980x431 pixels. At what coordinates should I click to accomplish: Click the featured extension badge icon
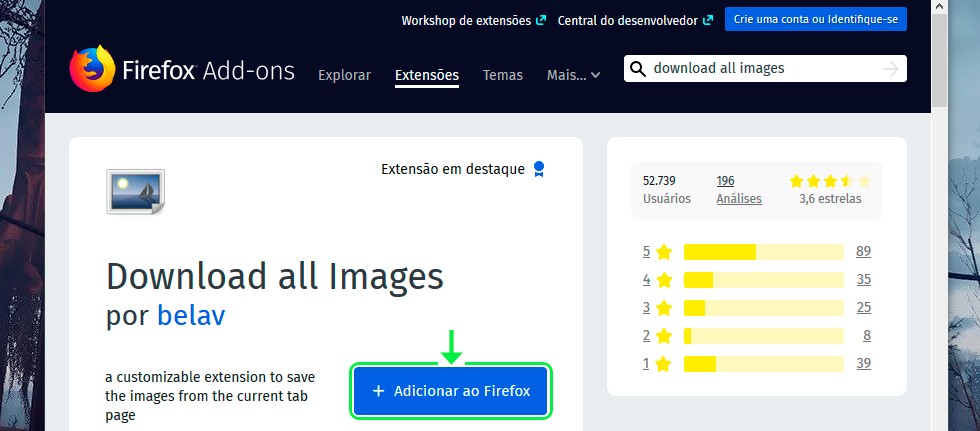tap(539, 169)
